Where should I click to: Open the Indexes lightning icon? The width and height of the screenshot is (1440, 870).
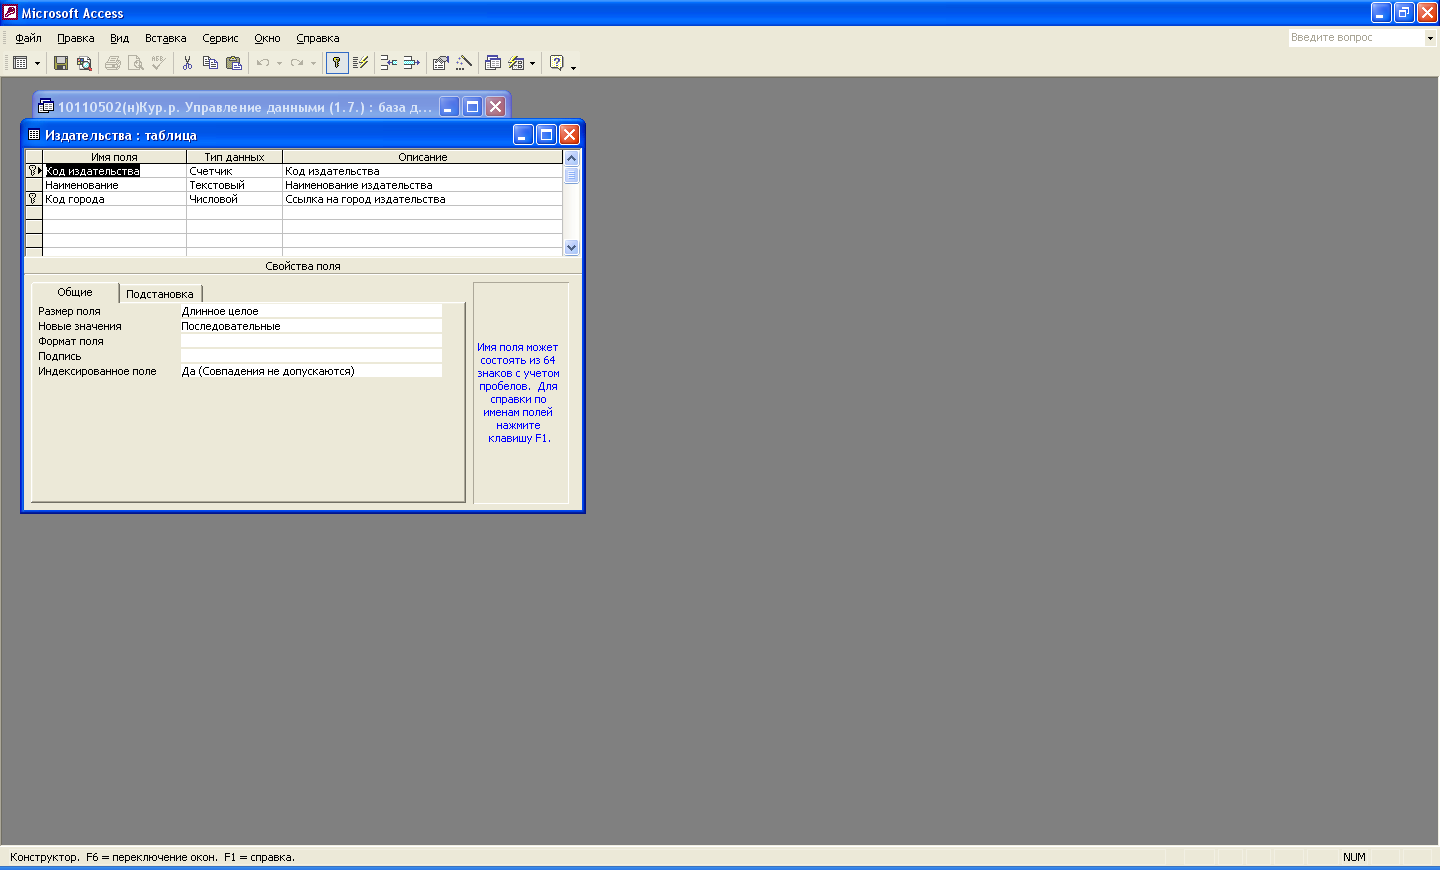[361, 63]
